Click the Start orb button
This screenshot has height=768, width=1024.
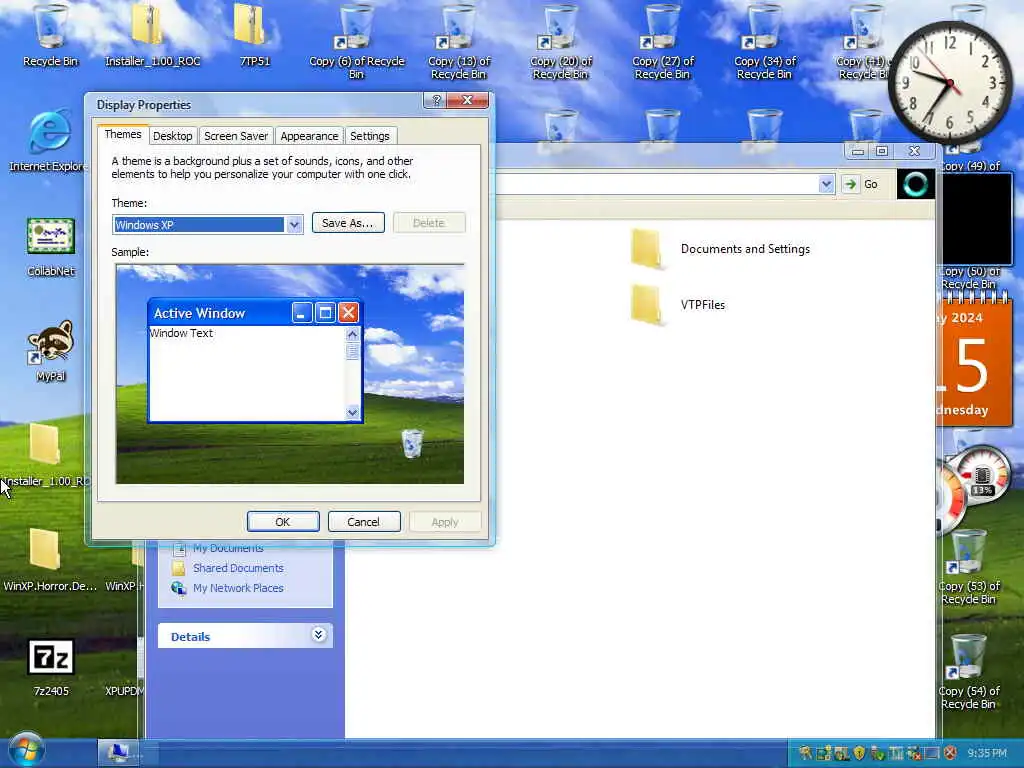click(26, 749)
